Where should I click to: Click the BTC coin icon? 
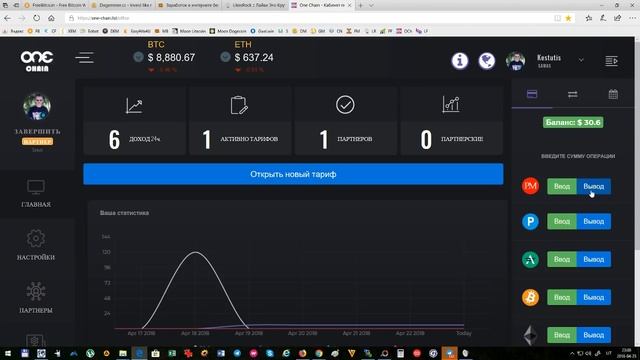138,57
